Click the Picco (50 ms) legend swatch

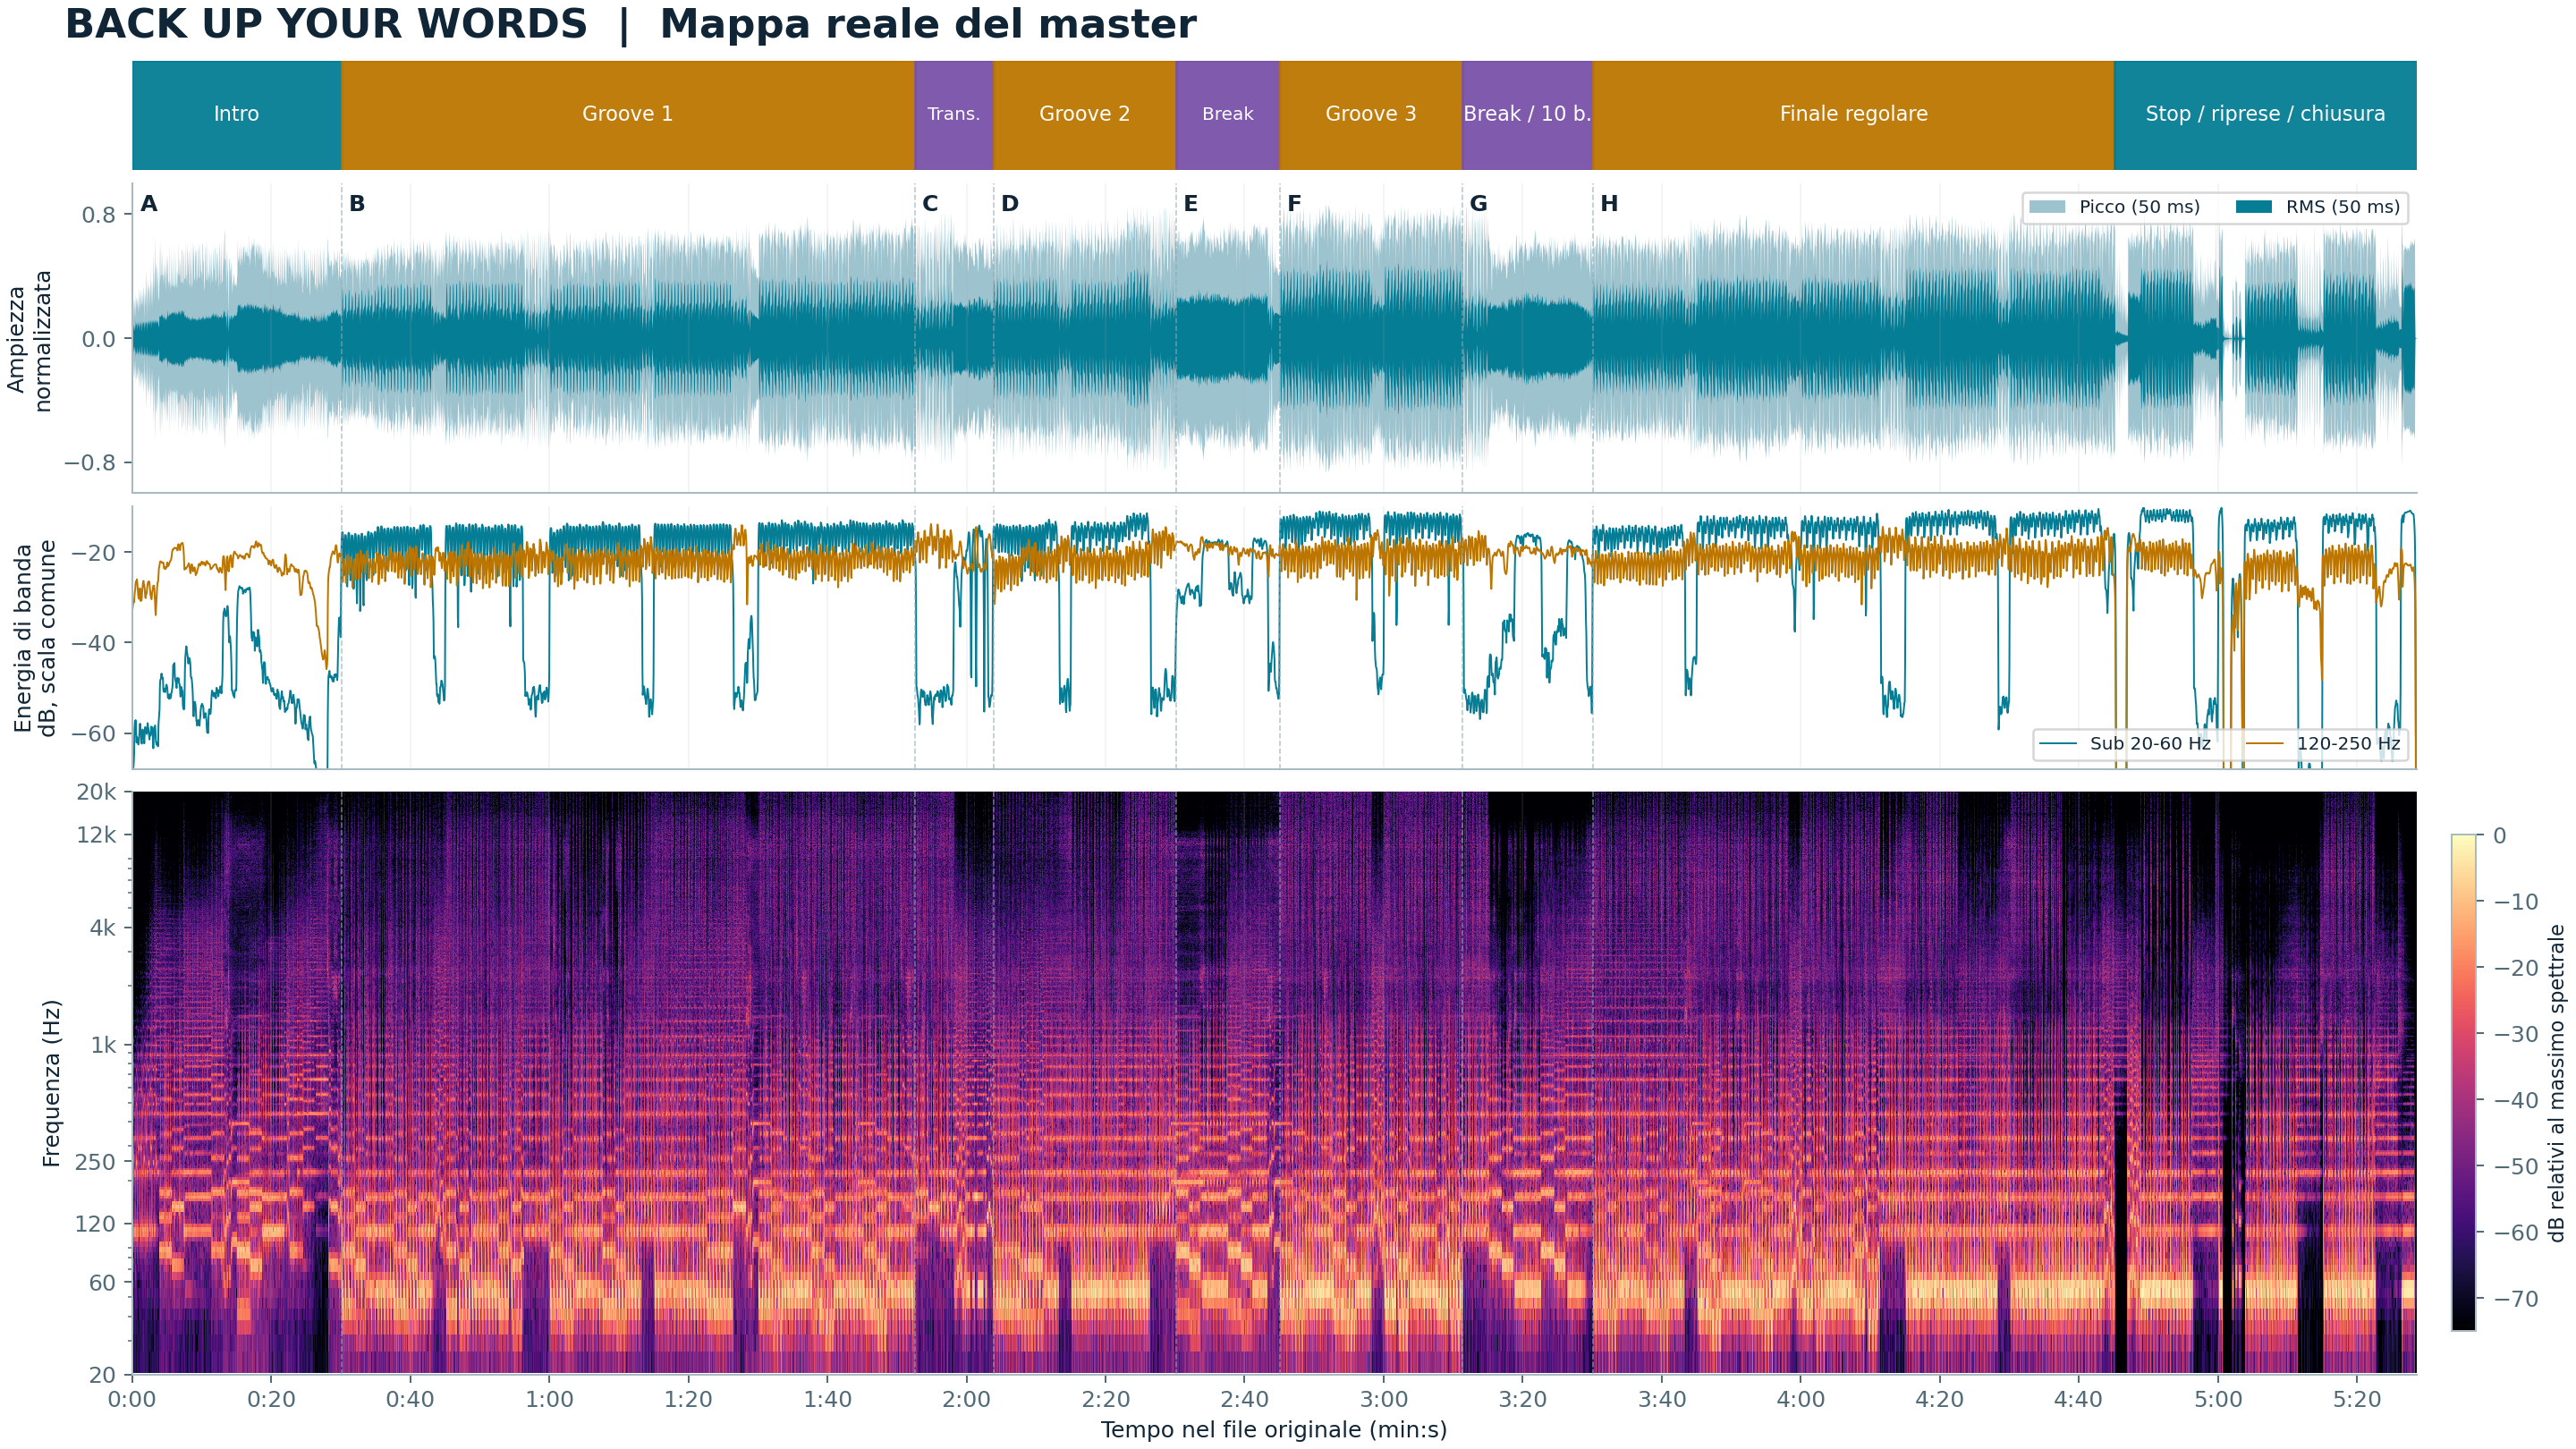(x=2047, y=207)
